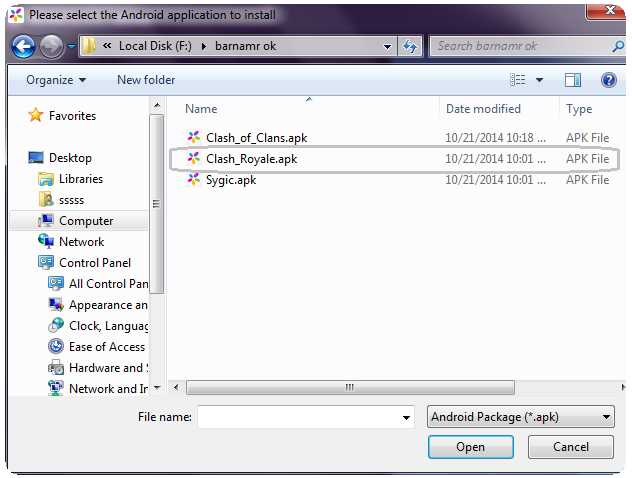
Task: Click the Back navigation arrow button
Action: (x=23, y=47)
